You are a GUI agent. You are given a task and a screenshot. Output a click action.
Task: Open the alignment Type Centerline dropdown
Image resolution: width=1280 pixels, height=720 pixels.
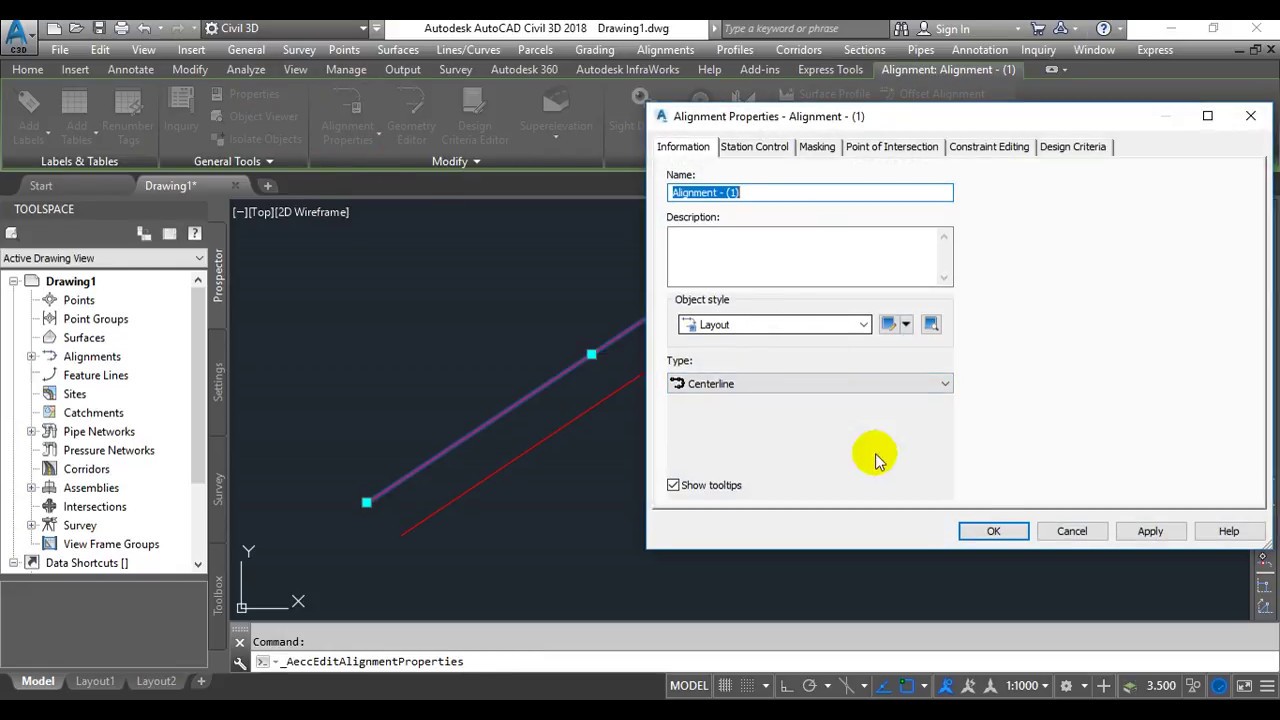[x=810, y=384]
